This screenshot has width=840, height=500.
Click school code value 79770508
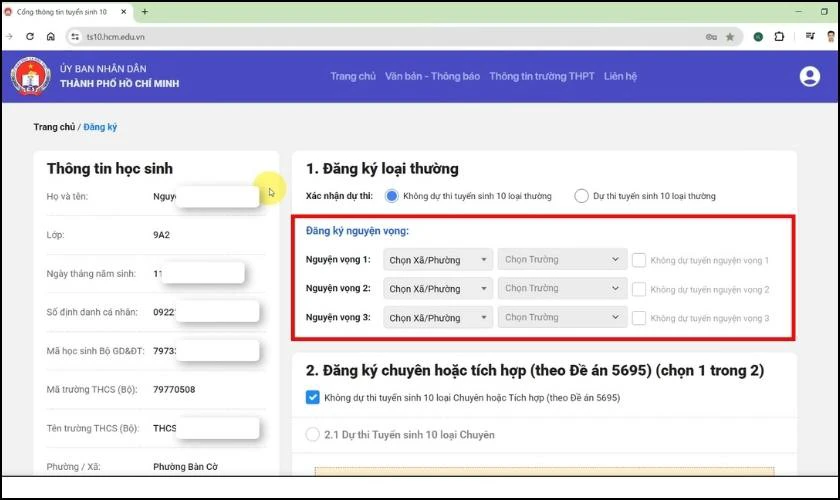(174, 390)
